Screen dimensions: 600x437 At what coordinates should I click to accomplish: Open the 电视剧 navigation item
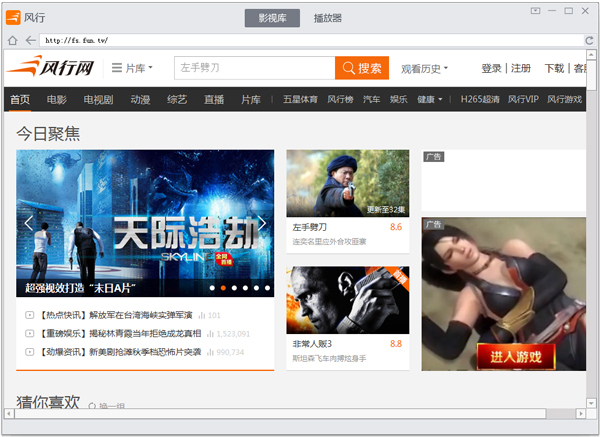click(x=98, y=99)
